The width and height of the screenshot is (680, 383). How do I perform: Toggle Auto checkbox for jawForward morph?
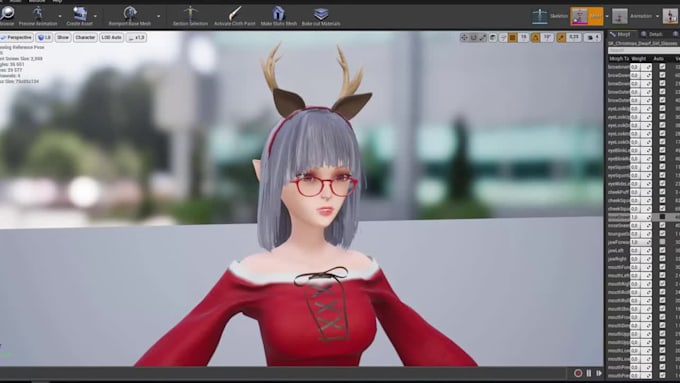click(x=662, y=242)
